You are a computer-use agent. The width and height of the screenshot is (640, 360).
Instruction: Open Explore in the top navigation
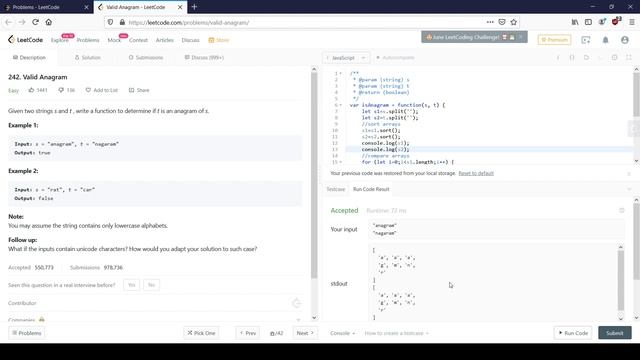pyautogui.click(x=60, y=40)
